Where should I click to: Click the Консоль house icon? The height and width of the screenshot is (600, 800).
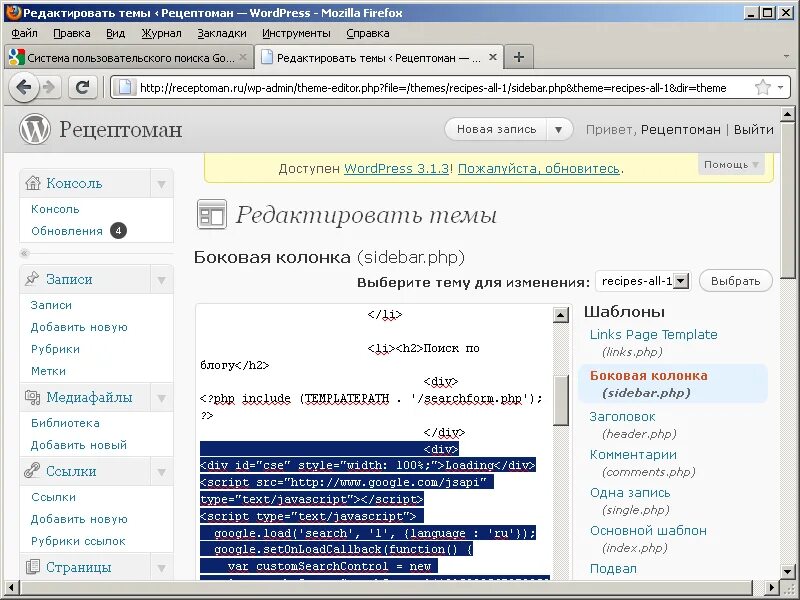tap(33, 183)
